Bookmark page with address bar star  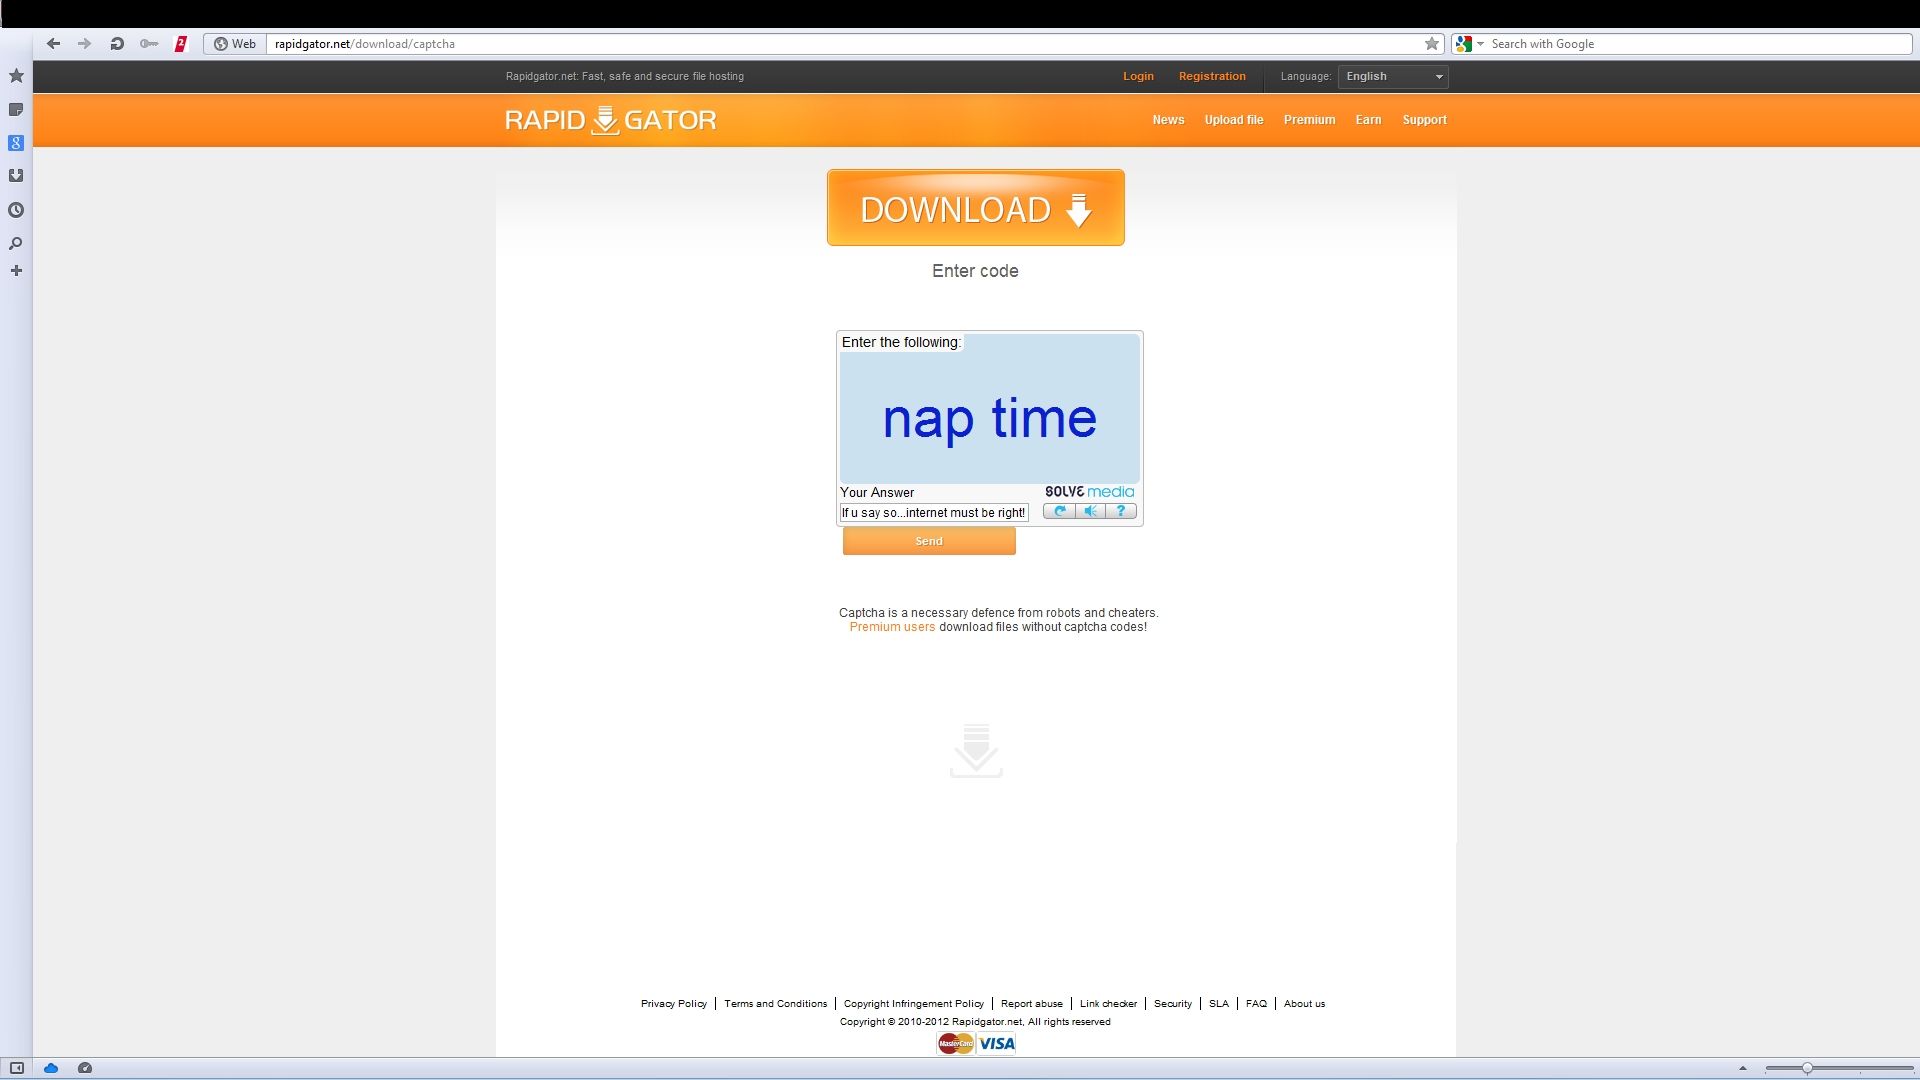(x=1432, y=44)
